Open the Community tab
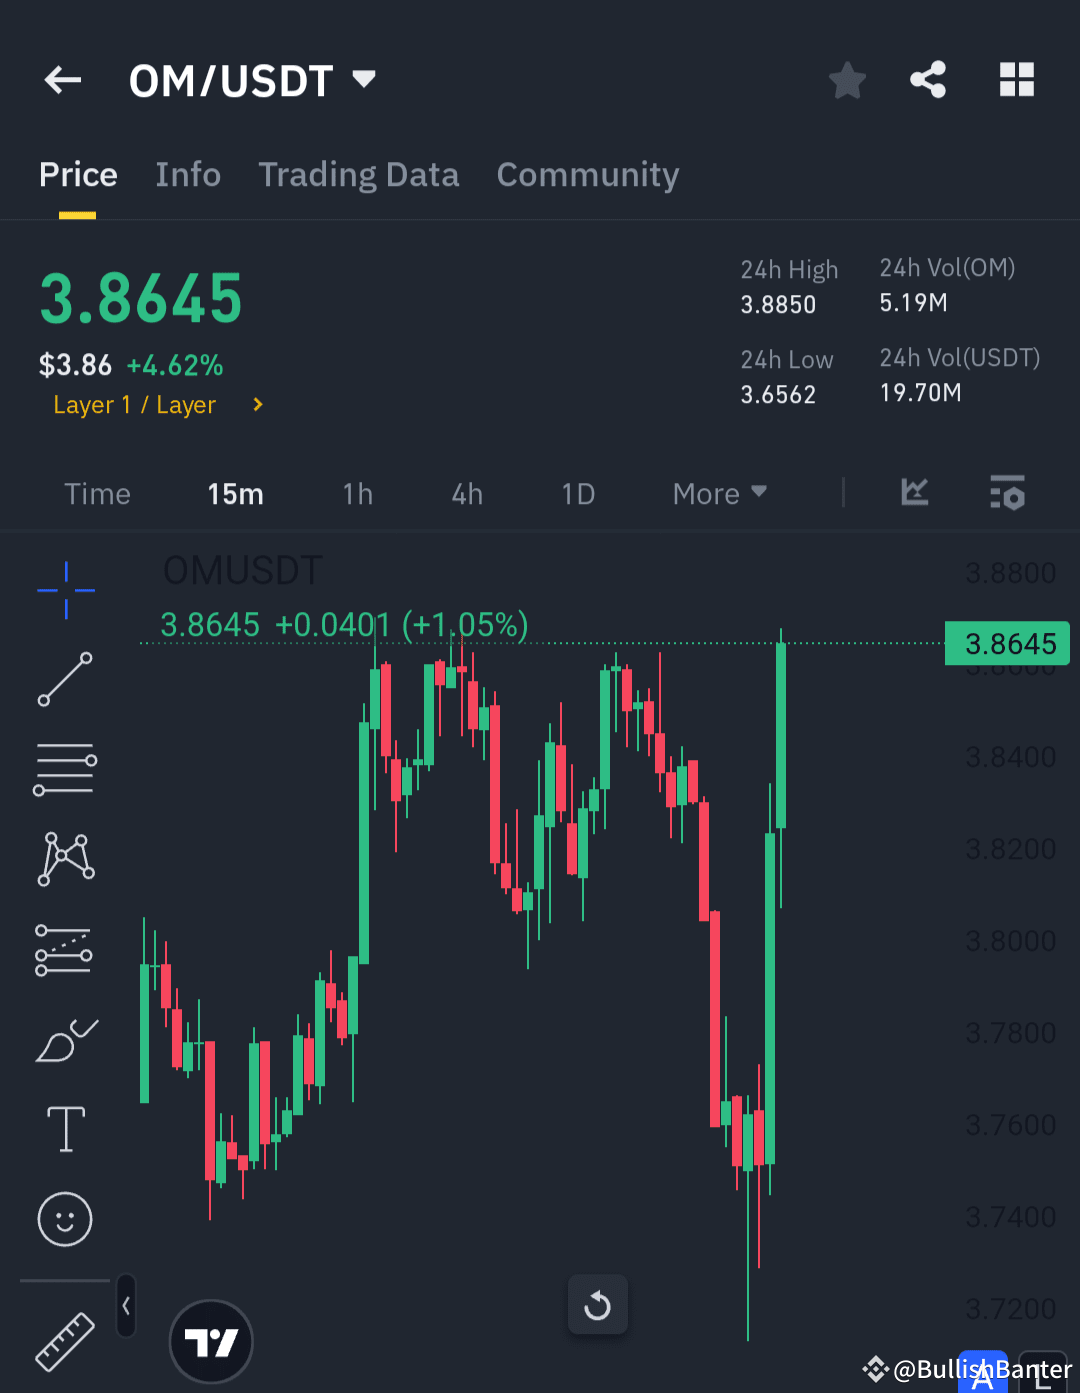 point(587,174)
